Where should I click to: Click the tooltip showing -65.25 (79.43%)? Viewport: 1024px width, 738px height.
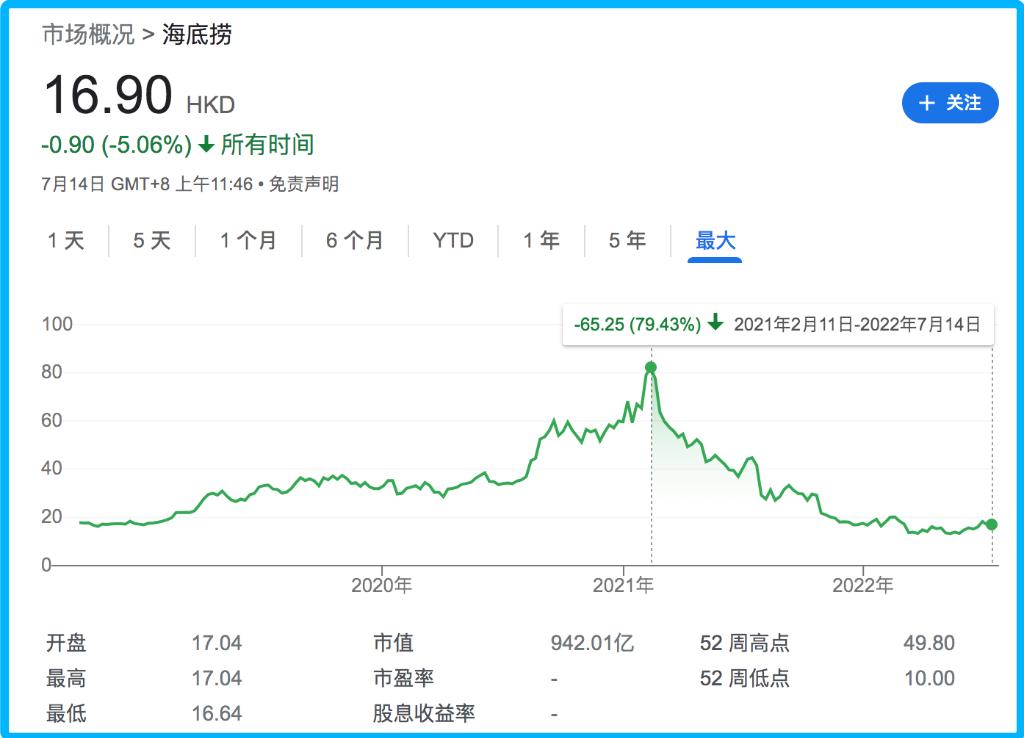point(636,323)
